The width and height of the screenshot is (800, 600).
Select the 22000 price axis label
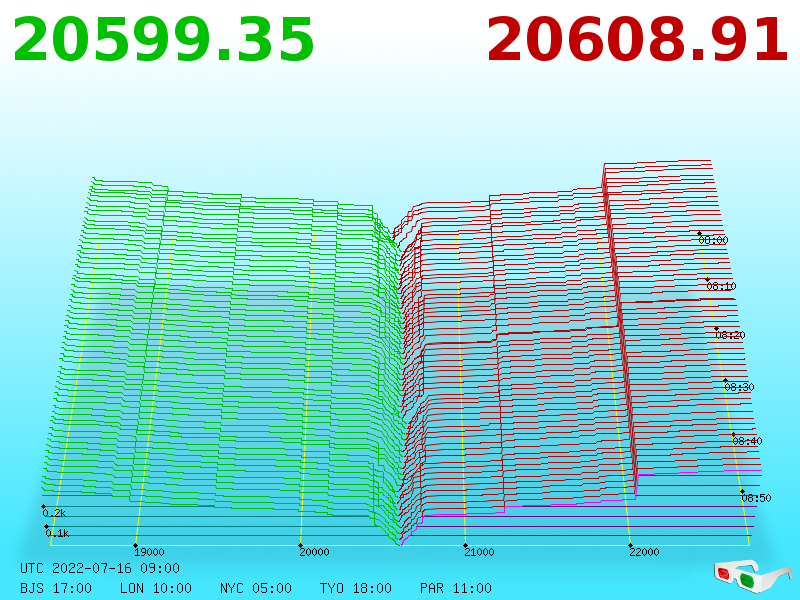pyautogui.click(x=644, y=552)
